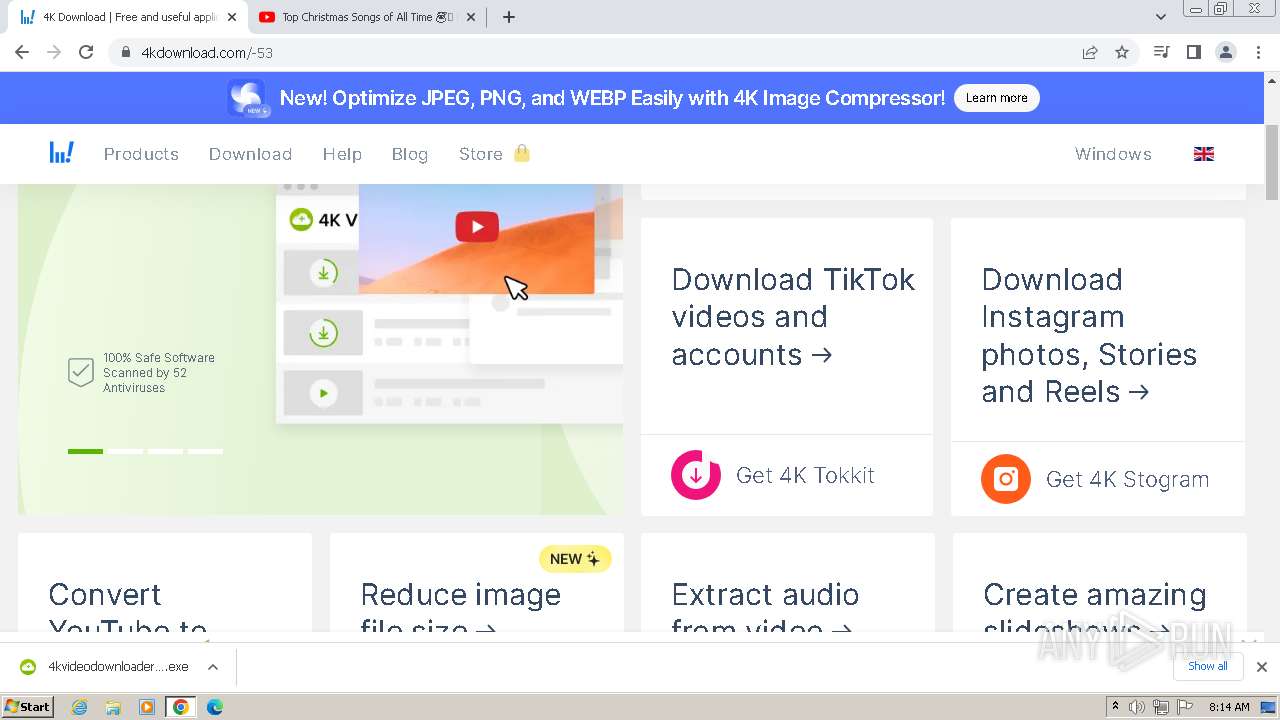This screenshot has height=720, width=1280.
Task: Click Show all downloads button
Action: (x=1208, y=666)
